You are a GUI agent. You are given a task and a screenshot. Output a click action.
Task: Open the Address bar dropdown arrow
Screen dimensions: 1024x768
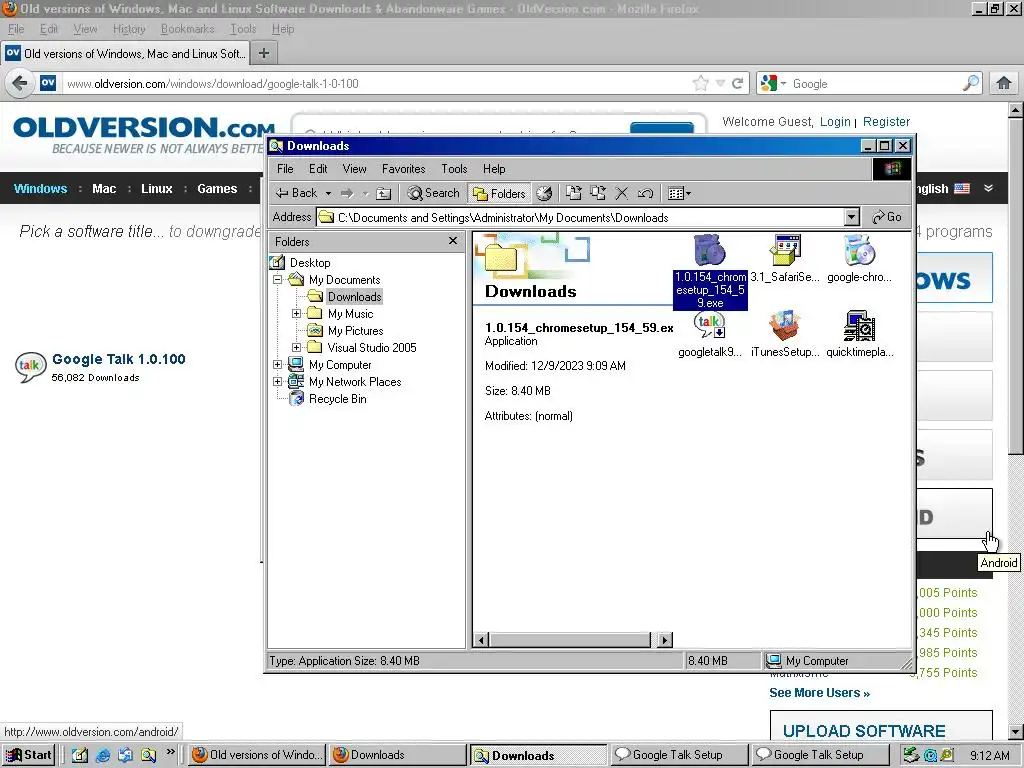pyautogui.click(x=852, y=217)
